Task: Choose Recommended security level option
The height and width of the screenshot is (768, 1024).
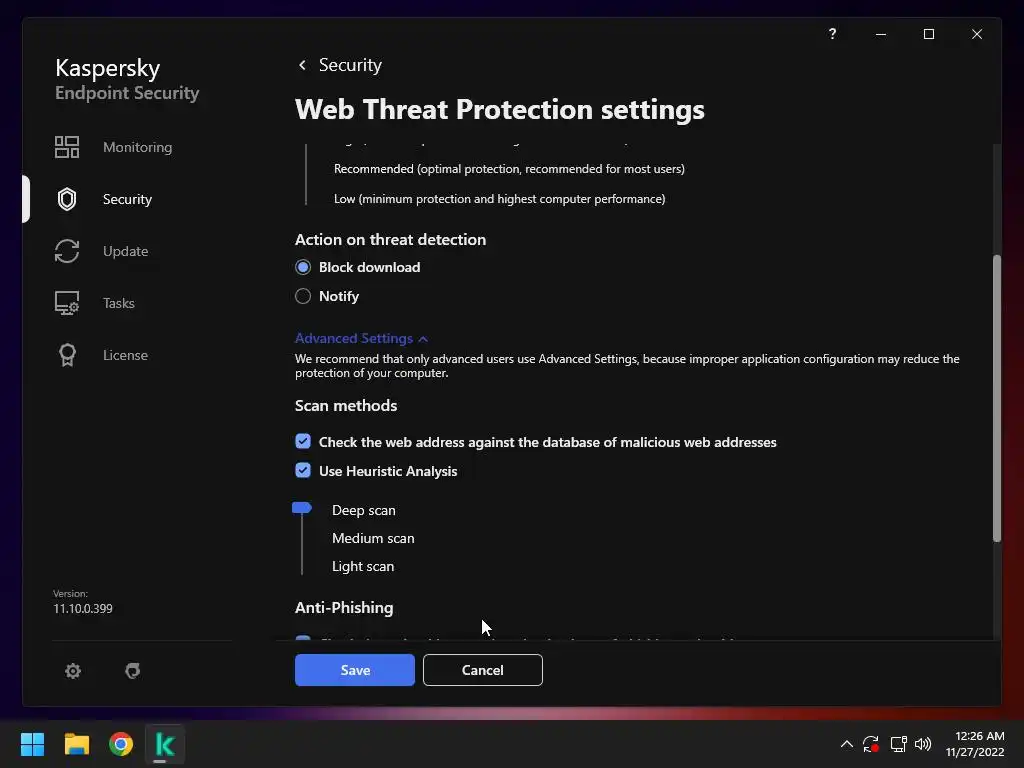Action: click(509, 168)
